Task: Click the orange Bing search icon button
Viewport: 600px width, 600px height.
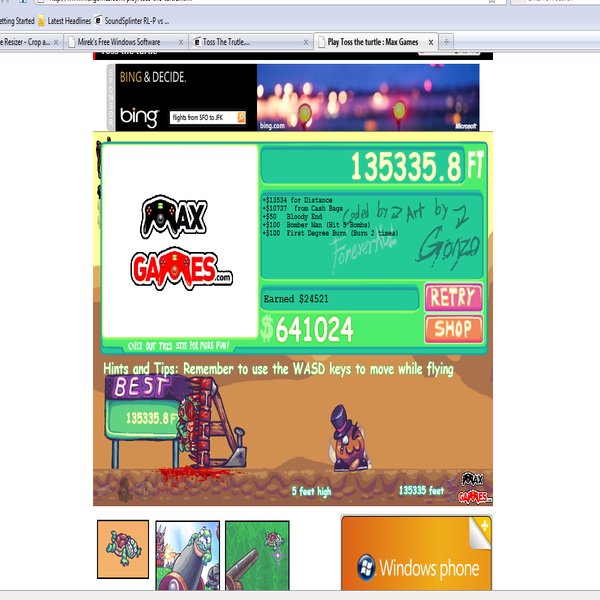Action: 241,117
